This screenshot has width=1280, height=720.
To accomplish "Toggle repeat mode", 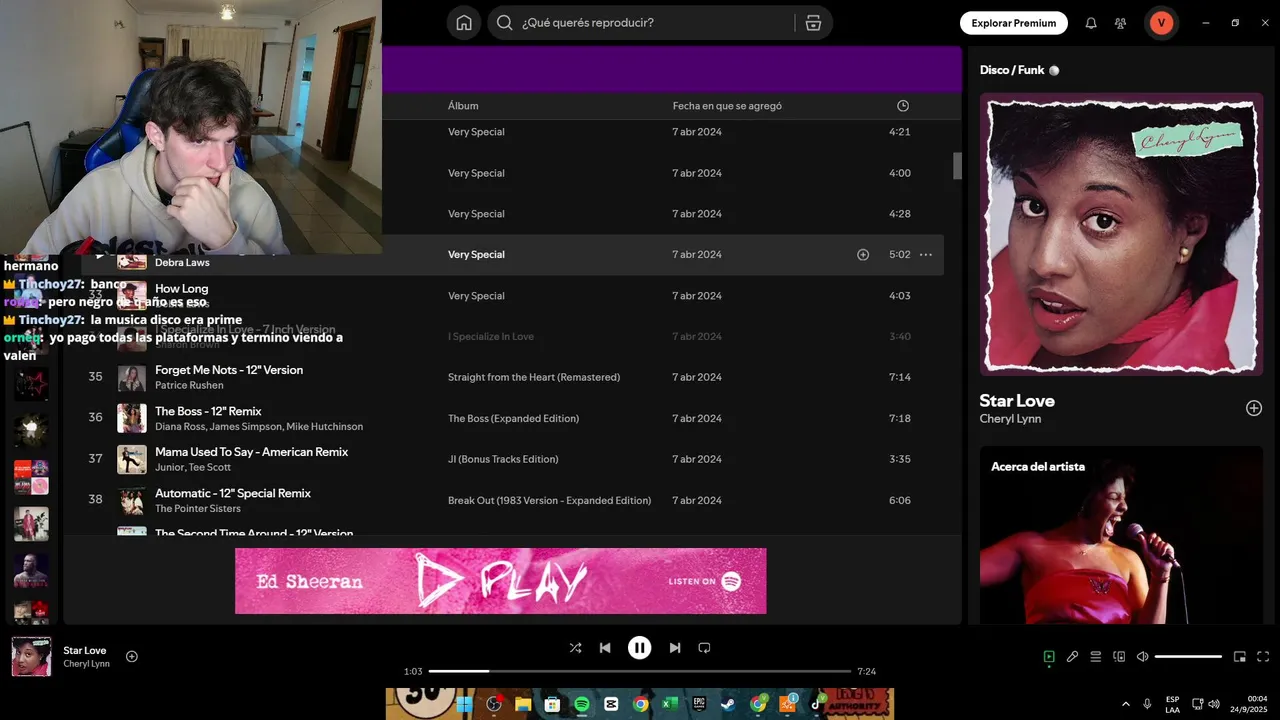I will pyautogui.click(x=704, y=648).
